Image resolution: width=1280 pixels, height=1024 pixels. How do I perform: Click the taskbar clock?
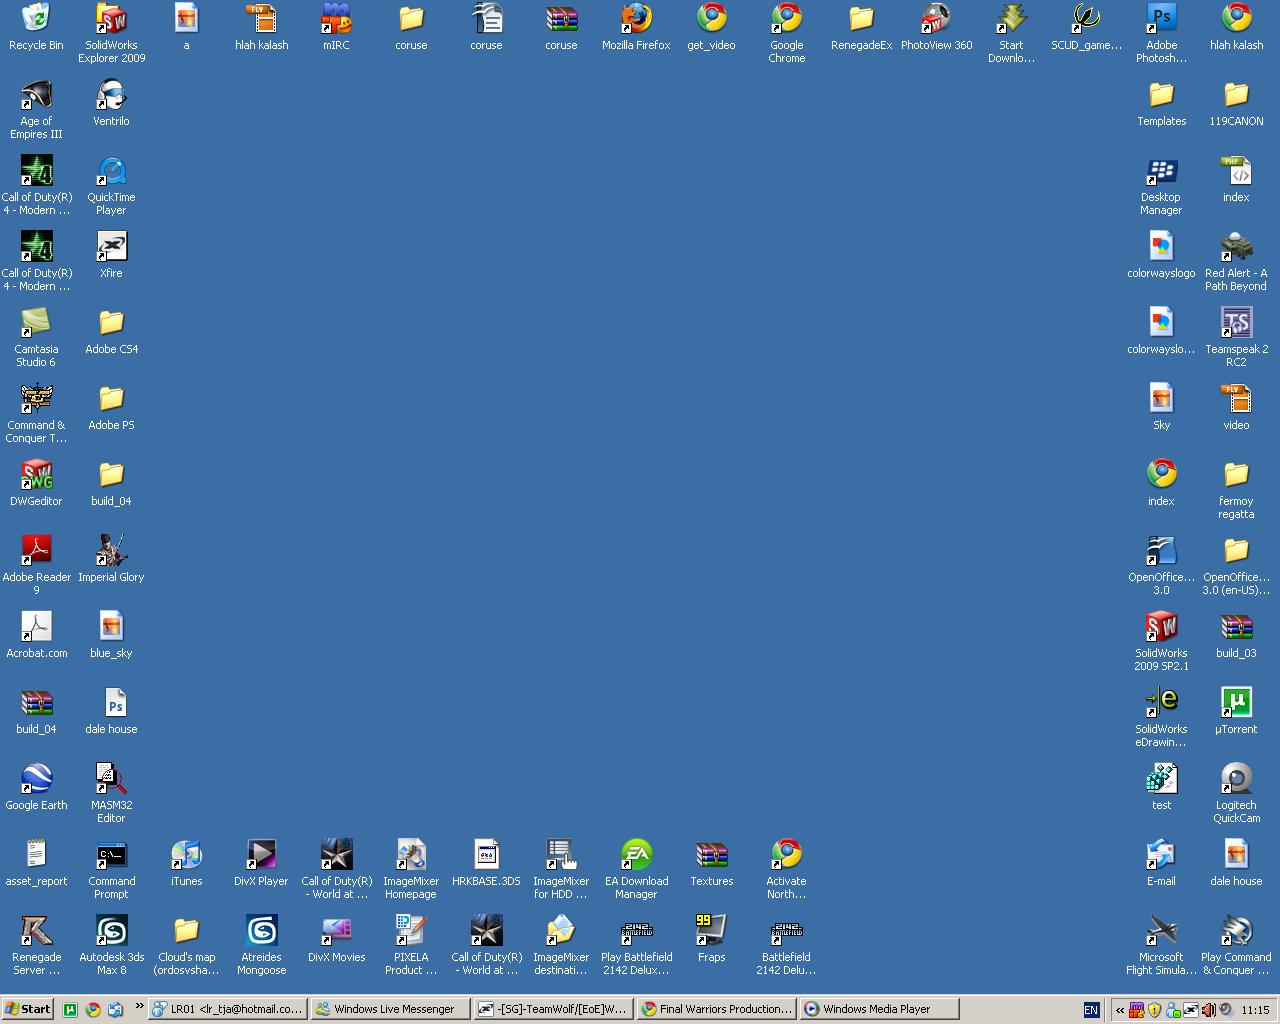[x=1254, y=1010]
